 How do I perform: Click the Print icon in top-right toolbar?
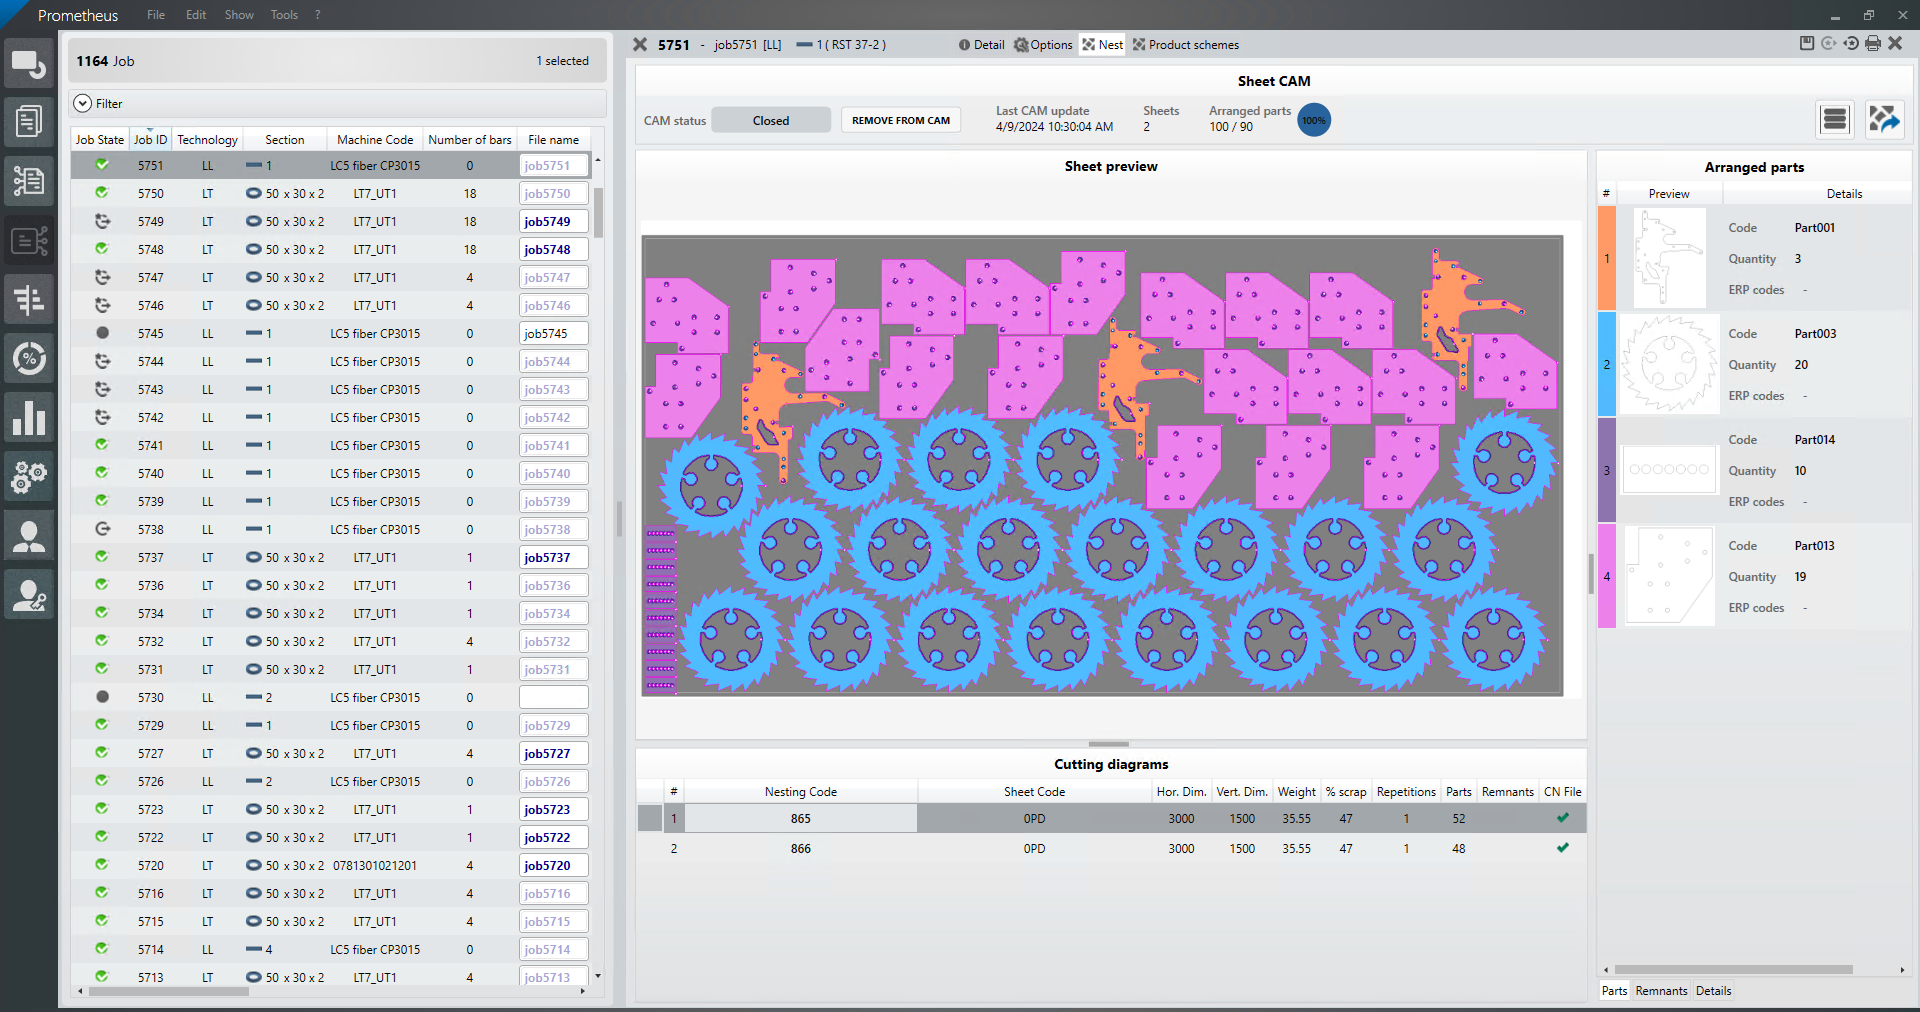1872,44
